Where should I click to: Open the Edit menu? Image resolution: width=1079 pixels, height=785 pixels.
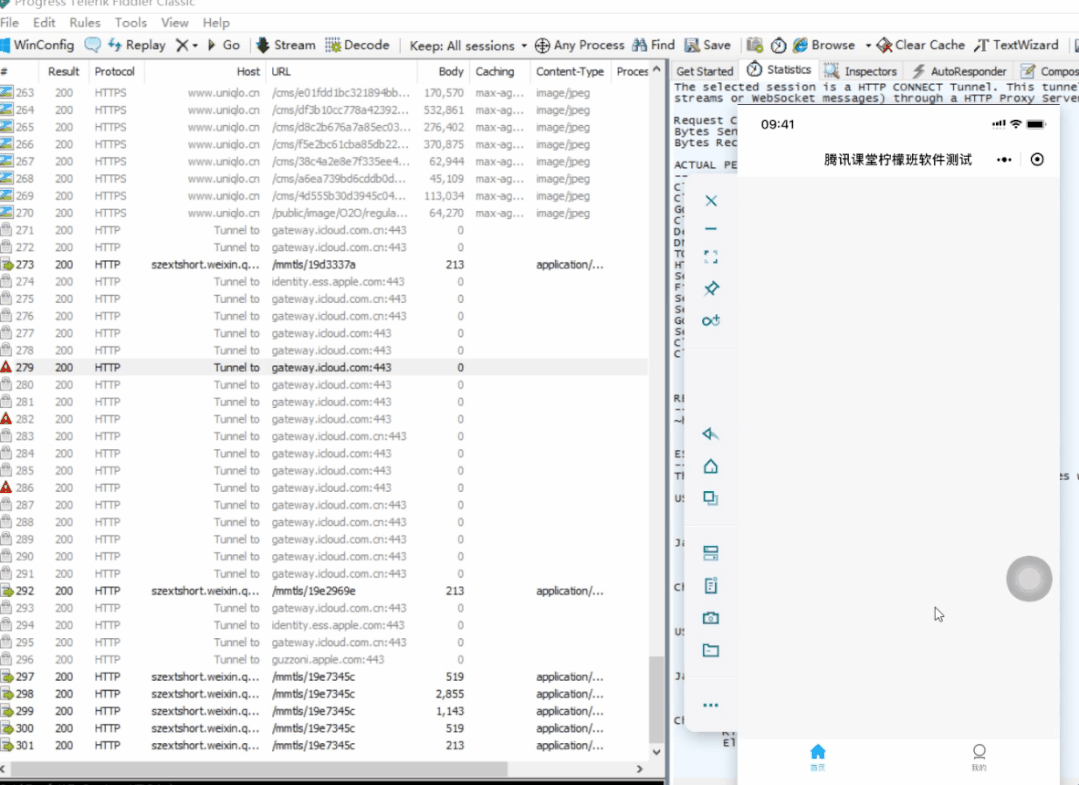click(44, 23)
